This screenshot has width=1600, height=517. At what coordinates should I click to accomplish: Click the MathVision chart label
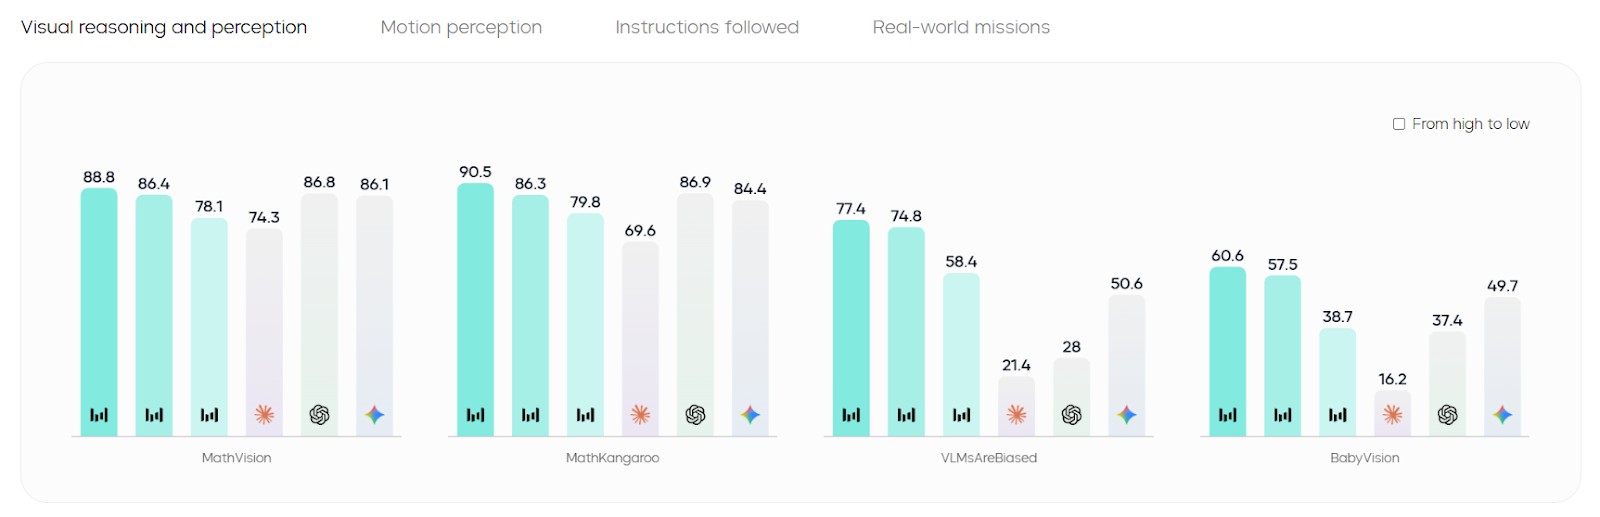point(236,458)
